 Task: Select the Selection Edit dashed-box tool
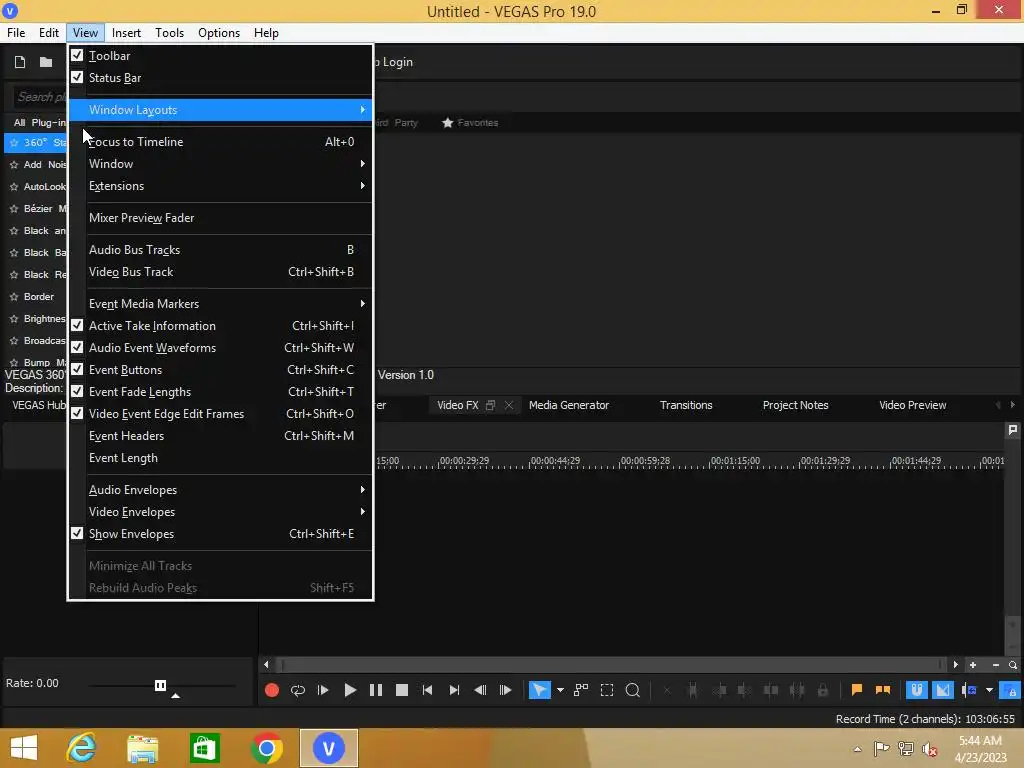pos(607,690)
